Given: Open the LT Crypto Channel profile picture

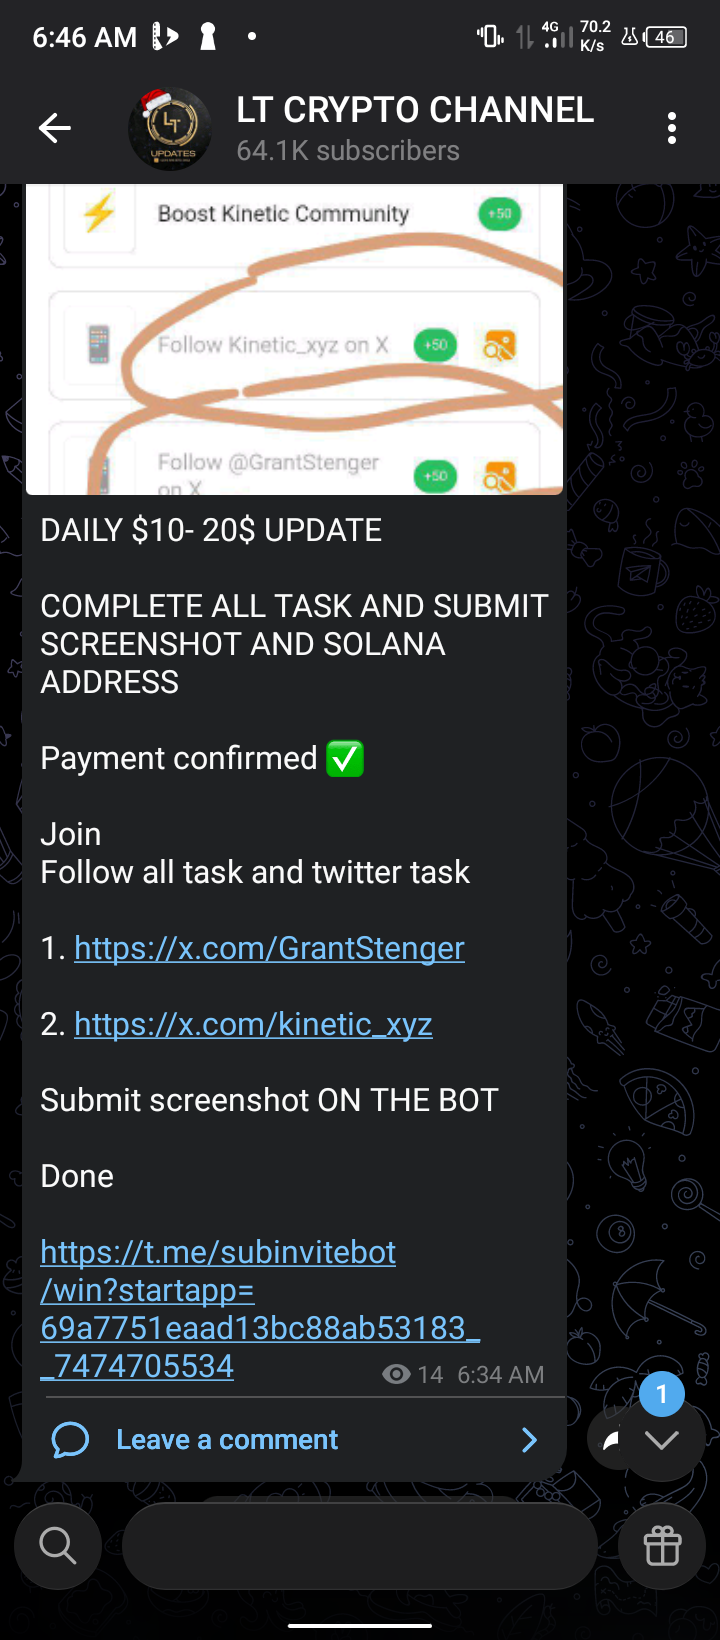Looking at the screenshot, I should [170, 129].
